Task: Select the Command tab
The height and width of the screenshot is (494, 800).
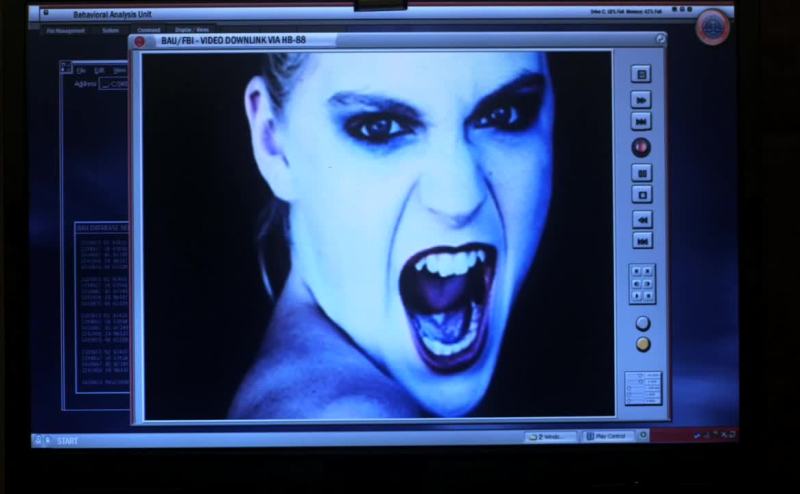Action: click(x=148, y=30)
